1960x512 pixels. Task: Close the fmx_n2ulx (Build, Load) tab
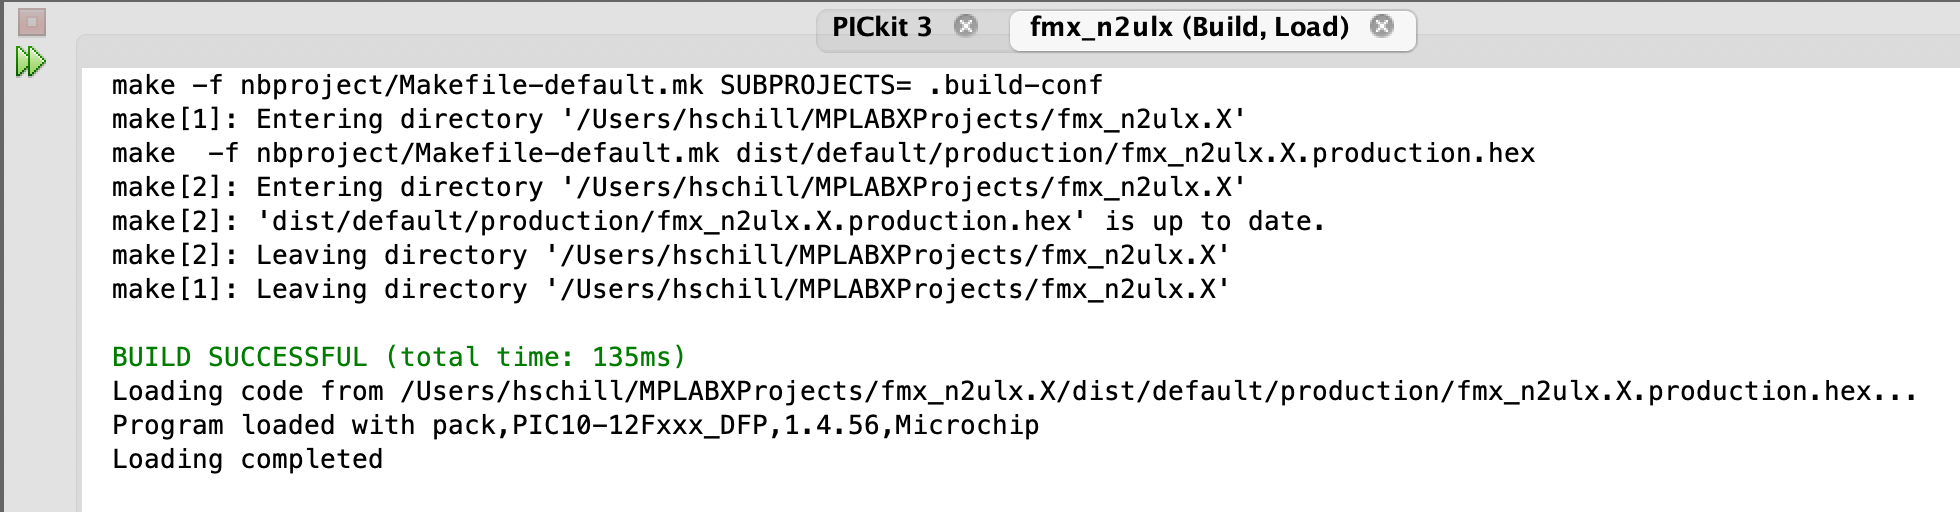[1382, 26]
